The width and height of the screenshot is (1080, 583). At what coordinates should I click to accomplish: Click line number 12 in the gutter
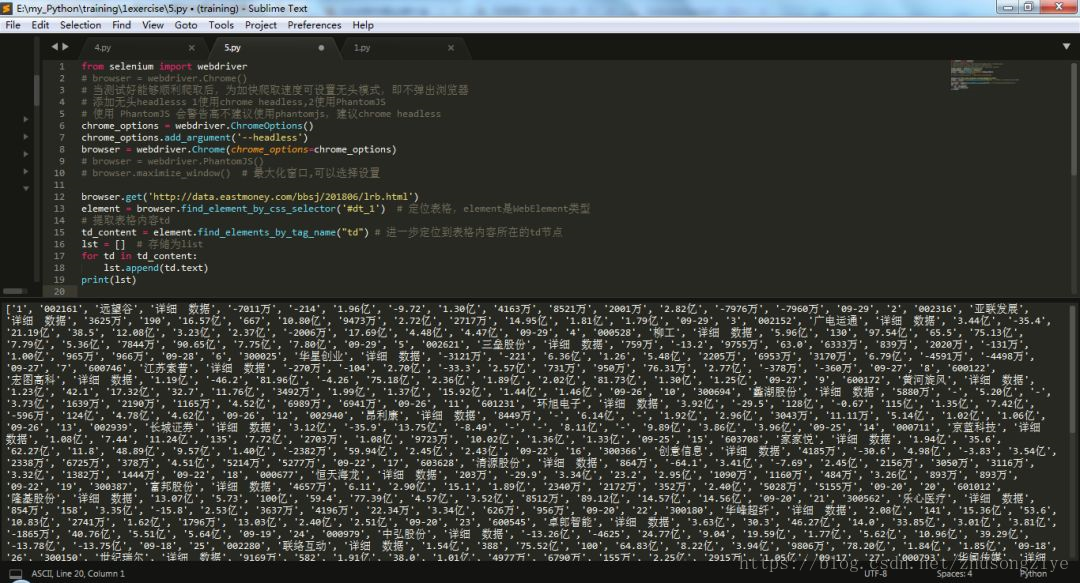(x=59, y=196)
